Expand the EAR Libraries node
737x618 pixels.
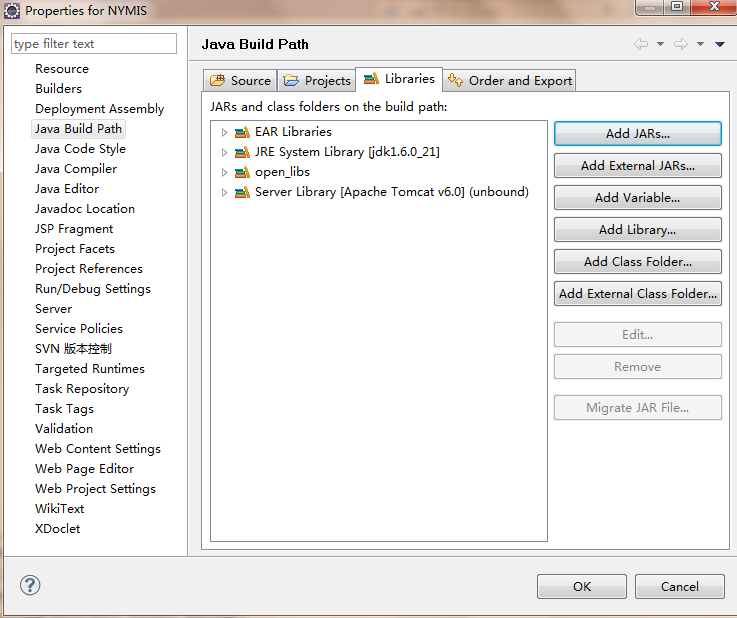point(225,133)
